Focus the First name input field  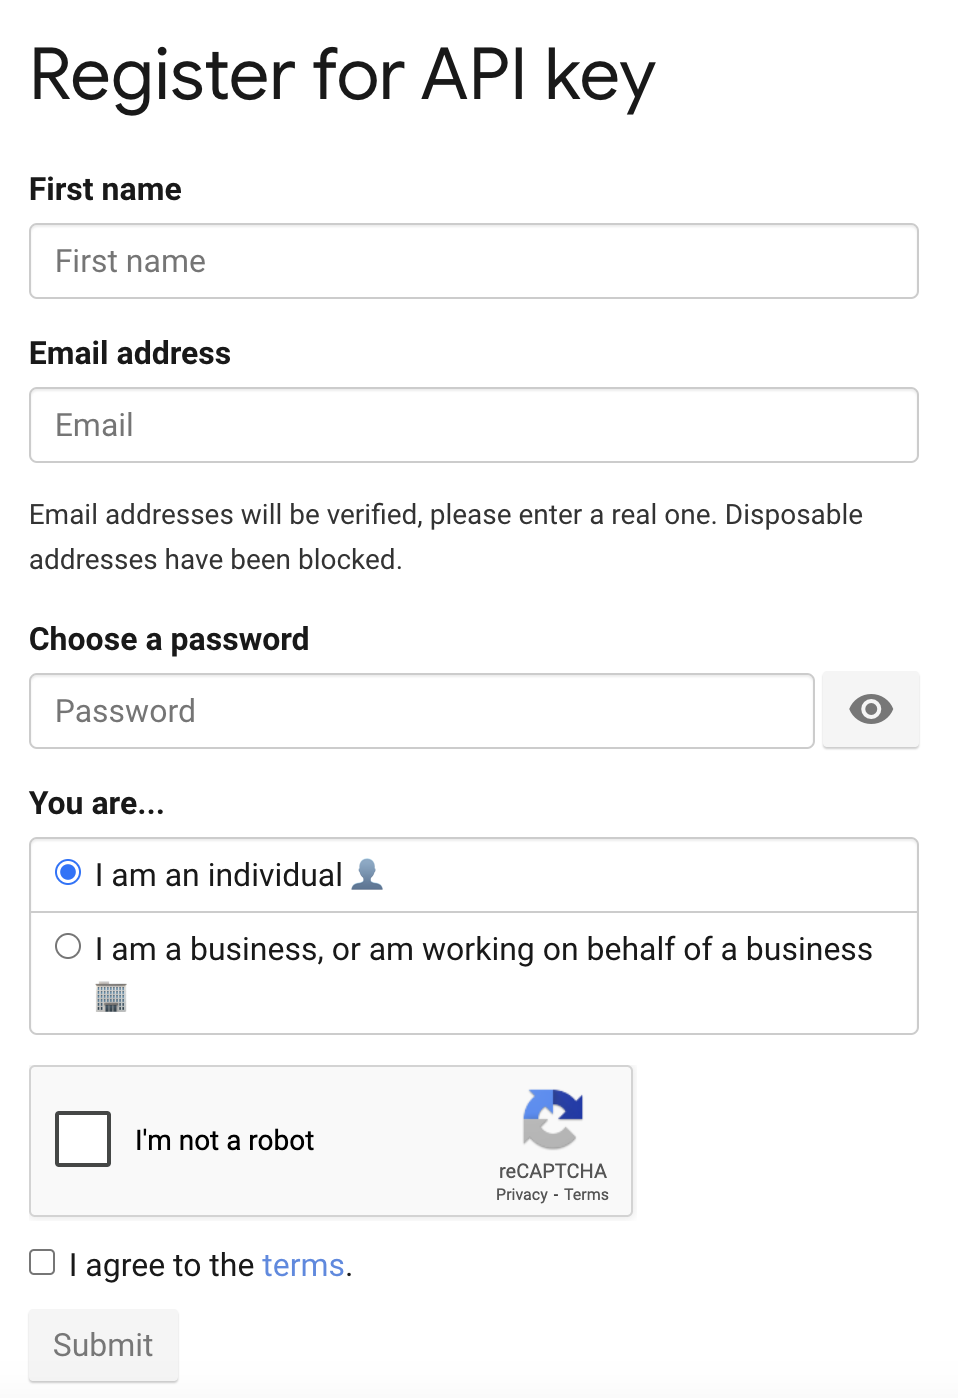(x=474, y=261)
